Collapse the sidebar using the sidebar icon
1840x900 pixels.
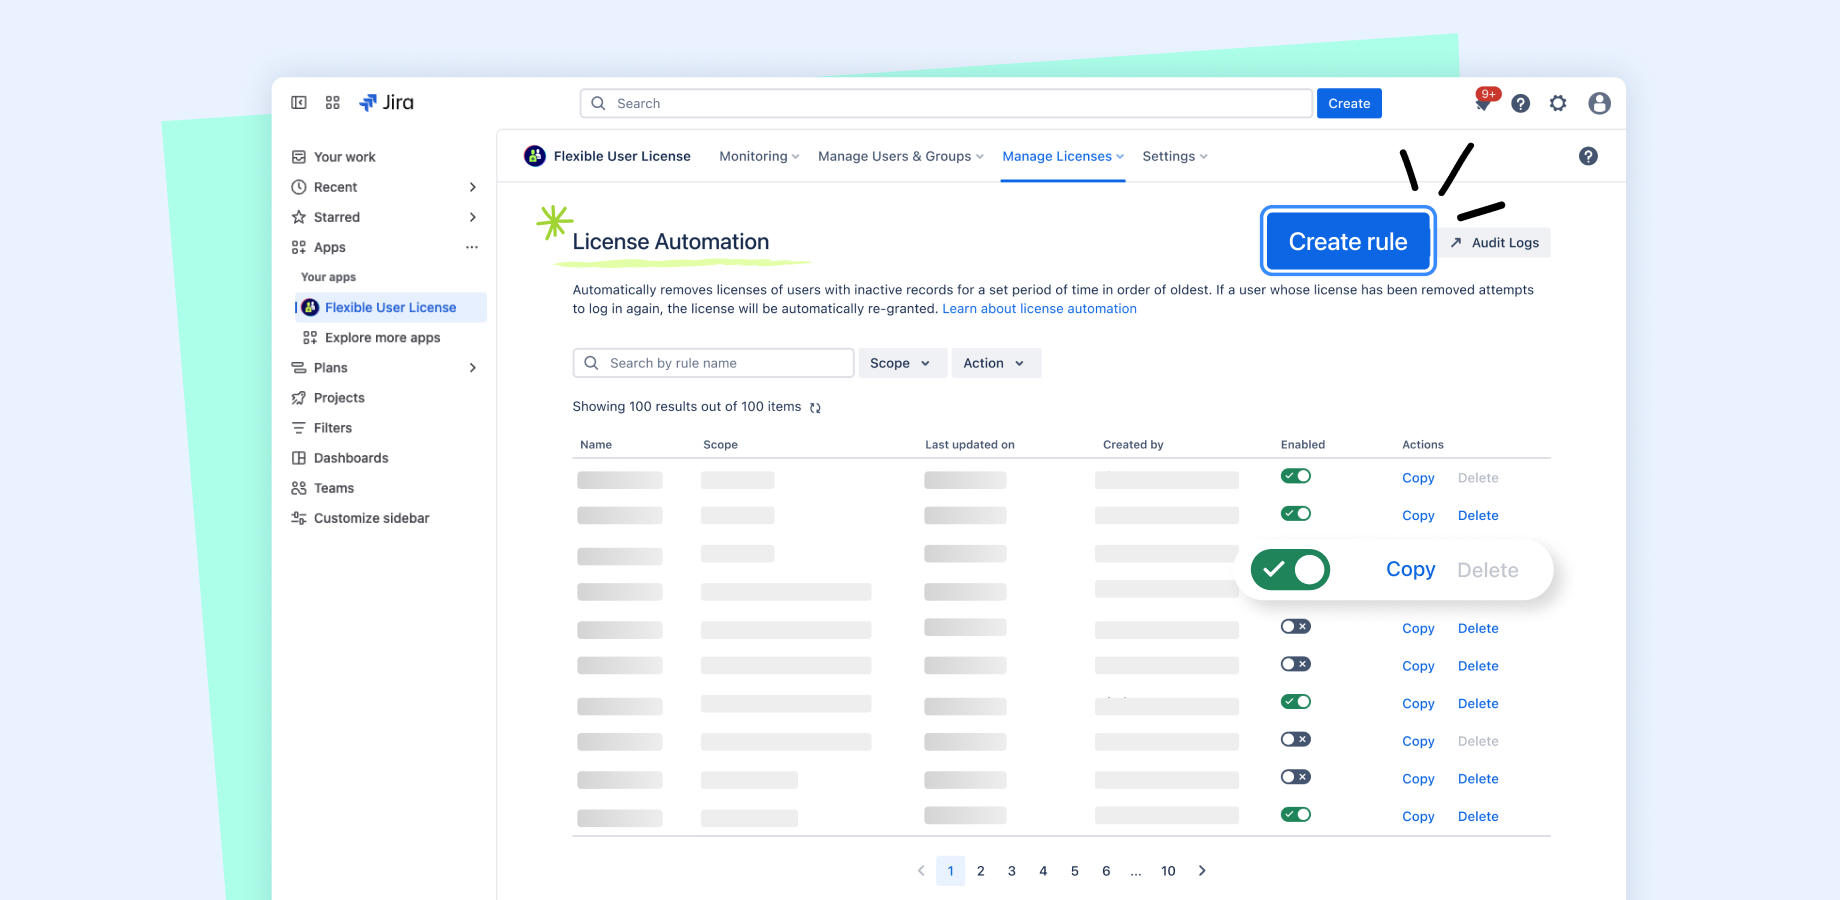click(x=298, y=102)
